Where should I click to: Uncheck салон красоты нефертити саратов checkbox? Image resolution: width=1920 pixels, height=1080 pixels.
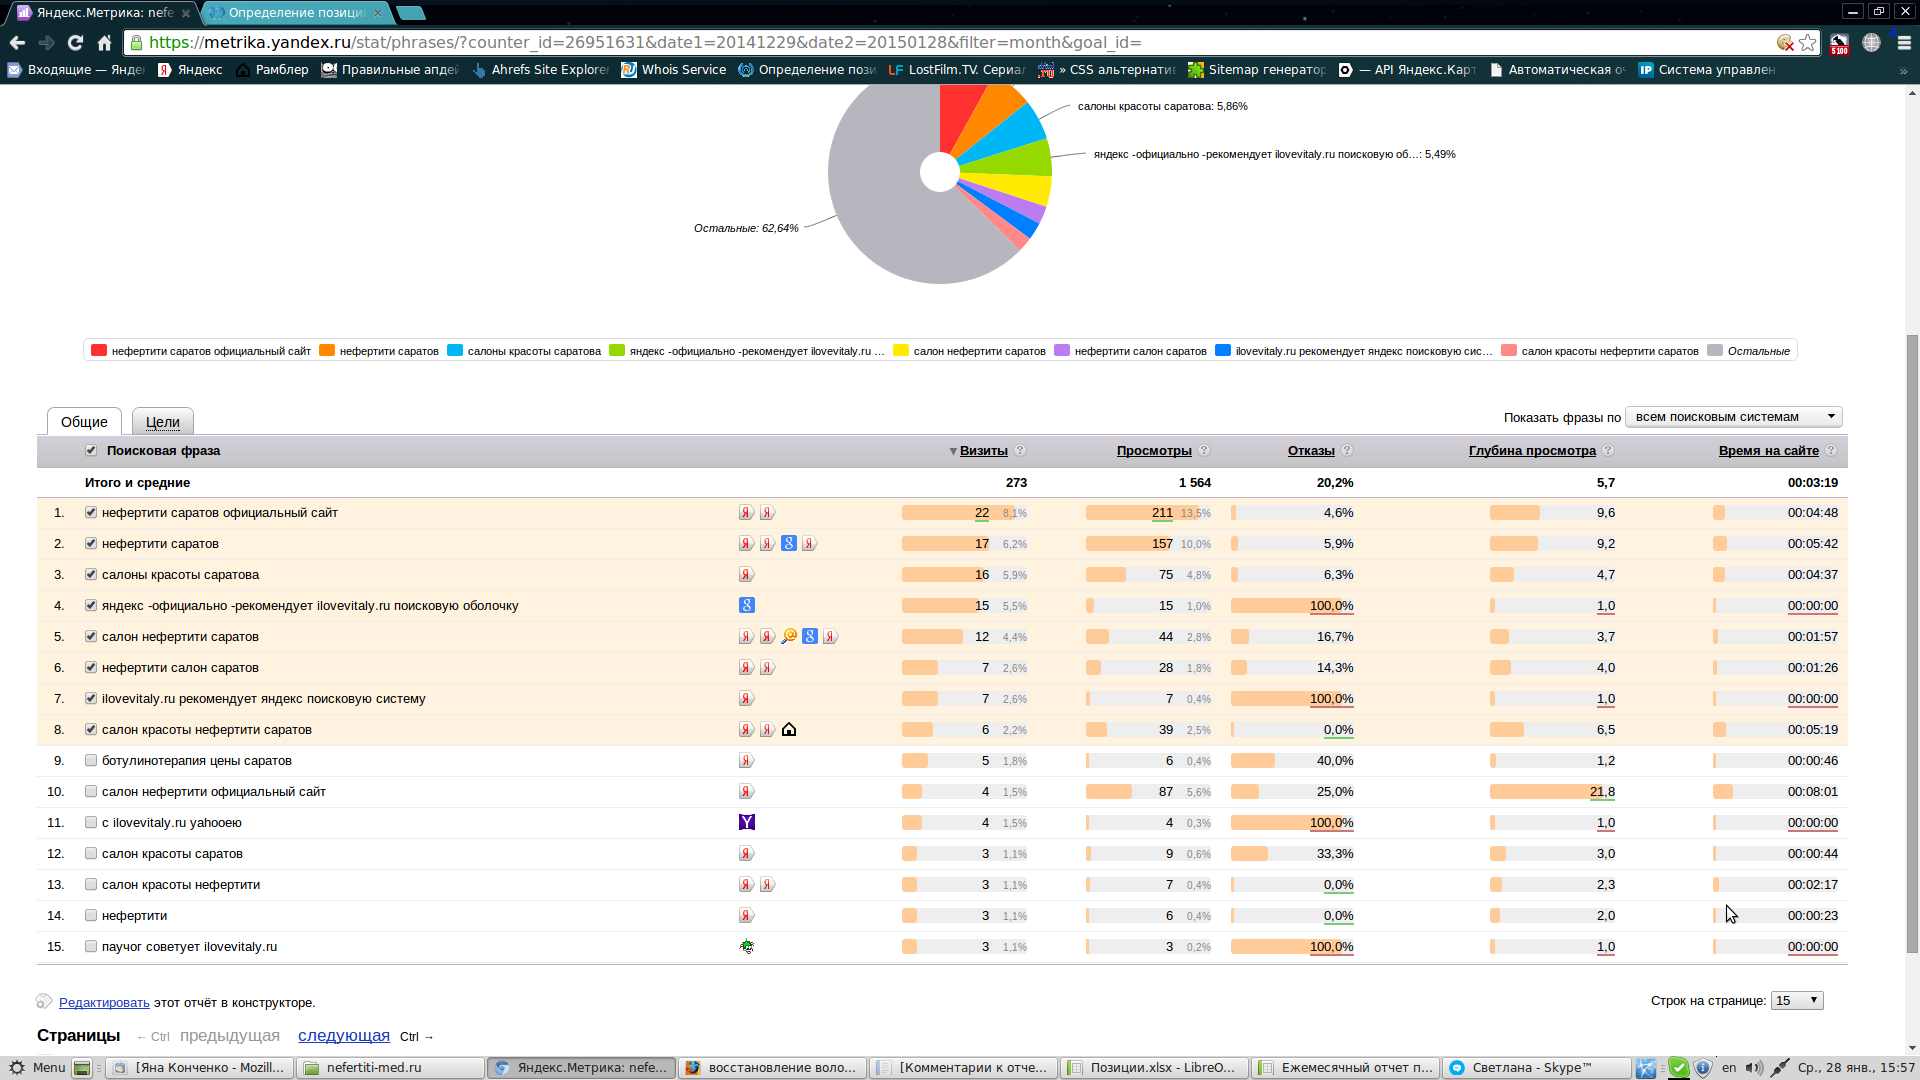(91, 729)
